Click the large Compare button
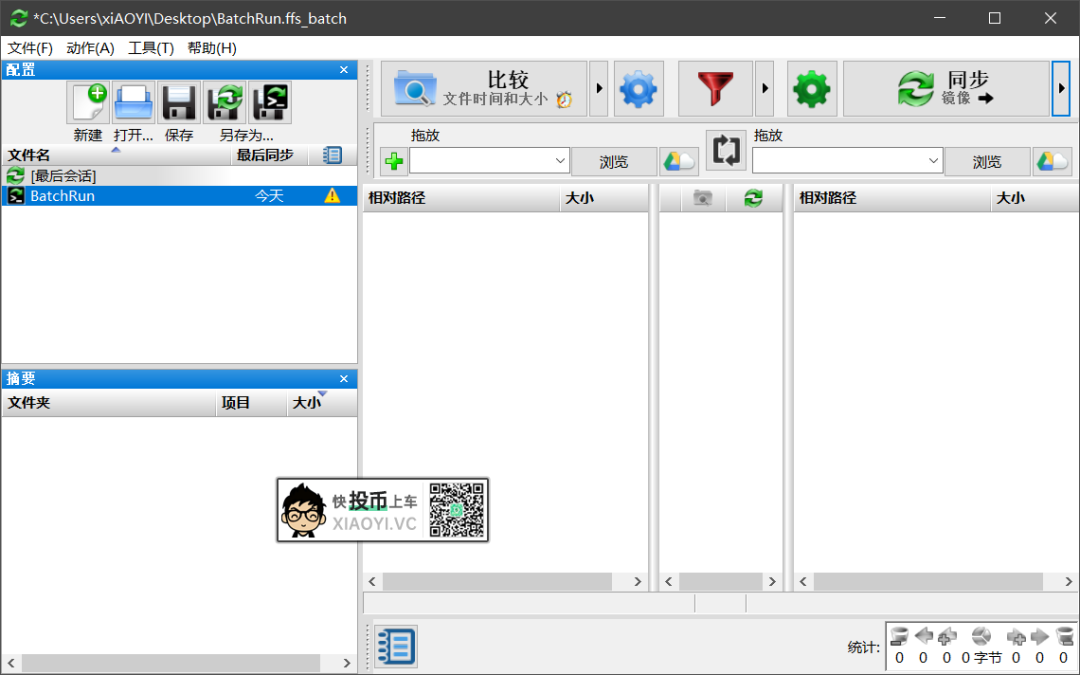Viewport: 1080px width, 675px height. tap(484, 89)
